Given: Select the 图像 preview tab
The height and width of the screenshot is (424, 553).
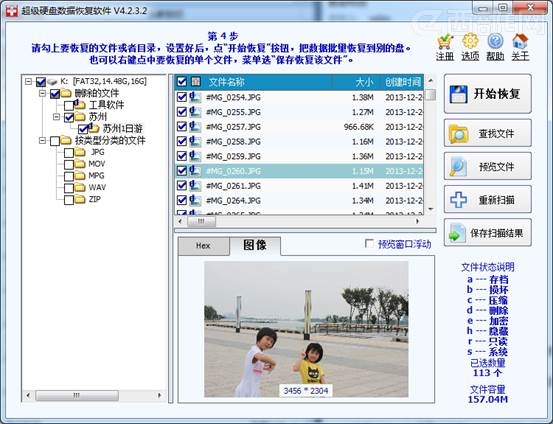Looking at the screenshot, I should [255, 245].
